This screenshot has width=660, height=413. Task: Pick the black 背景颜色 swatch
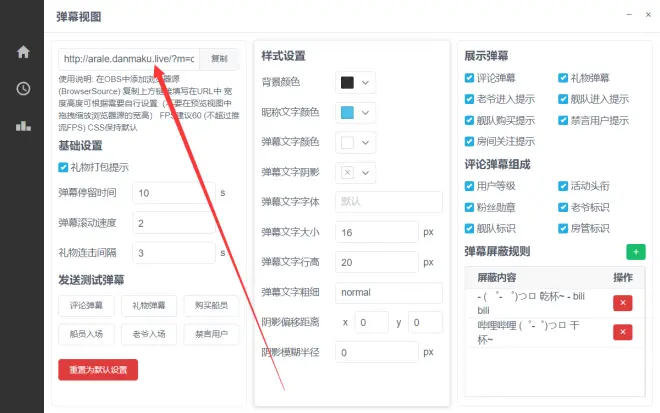tap(347, 83)
